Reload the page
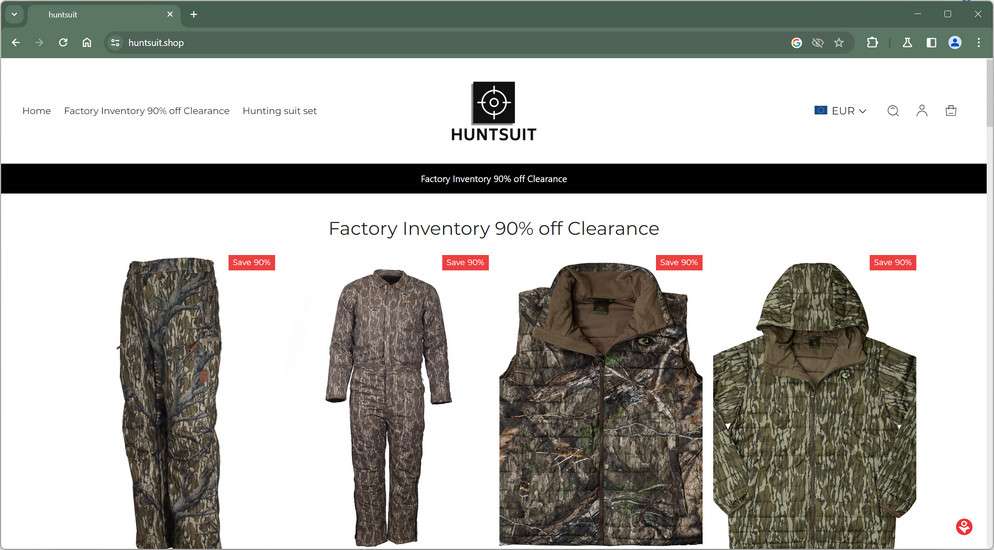 [x=63, y=42]
